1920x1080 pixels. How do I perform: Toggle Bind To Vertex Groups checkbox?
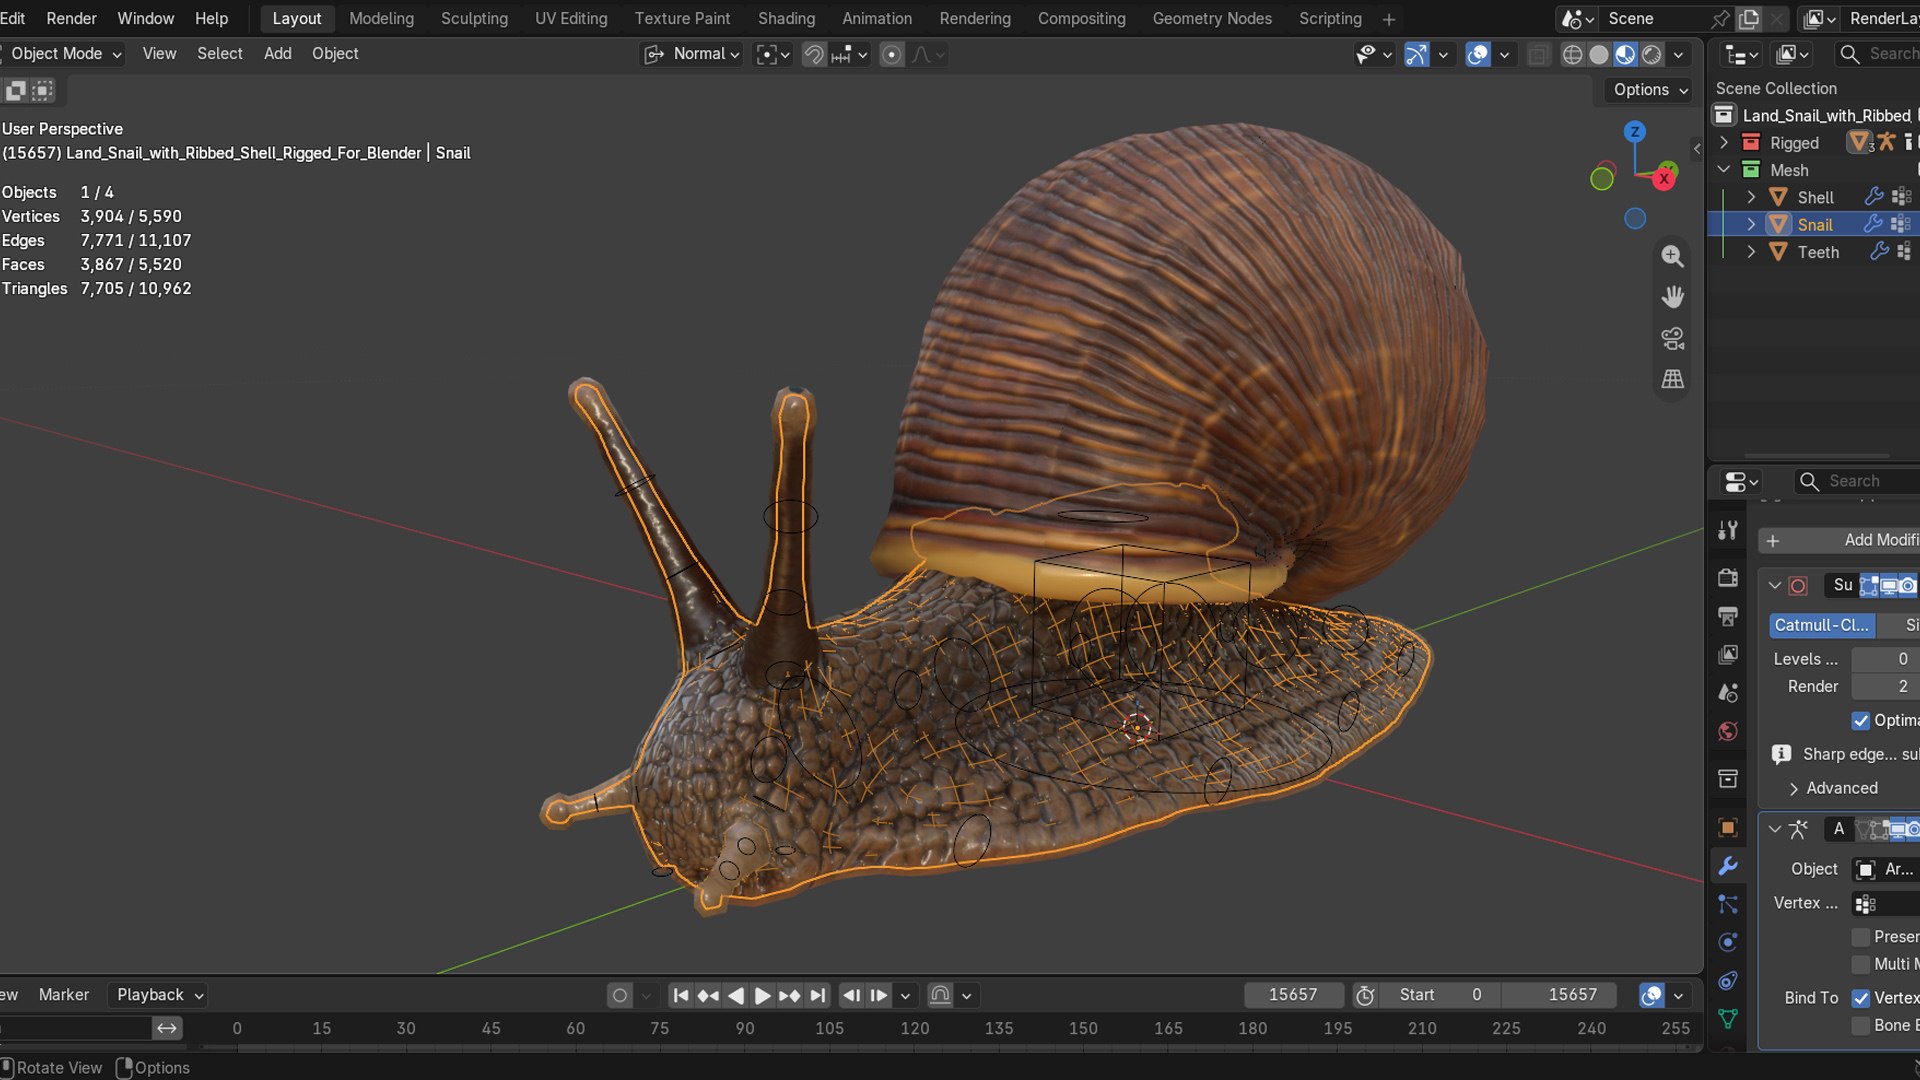1861,998
